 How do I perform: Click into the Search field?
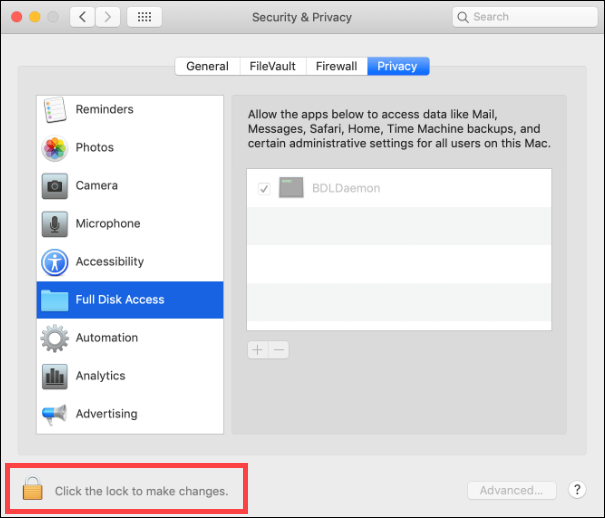(525, 17)
